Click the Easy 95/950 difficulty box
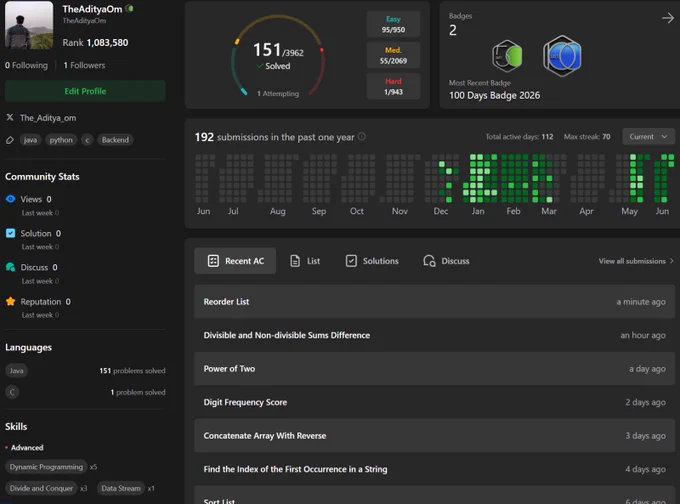Image resolution: width=680 pixels, height=504 pixels. pos(393,24)
